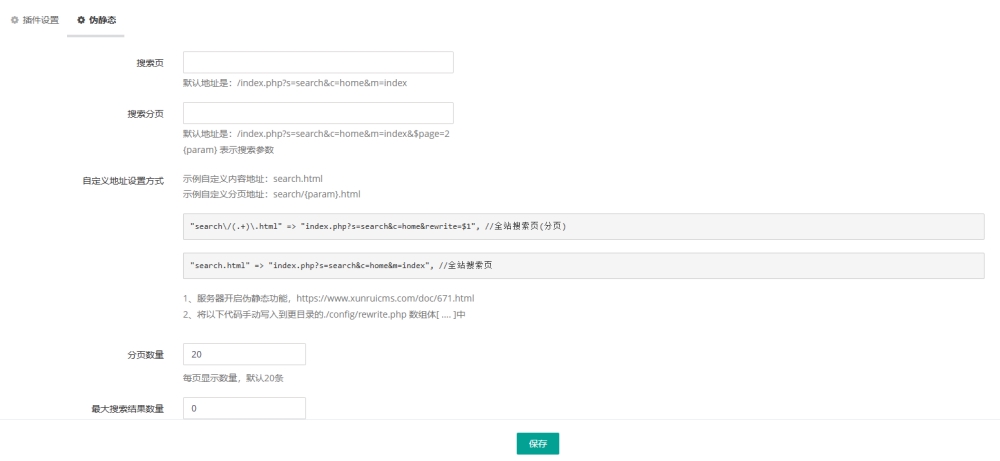Focus the 搜索页 input field

(x=318, y=63)
